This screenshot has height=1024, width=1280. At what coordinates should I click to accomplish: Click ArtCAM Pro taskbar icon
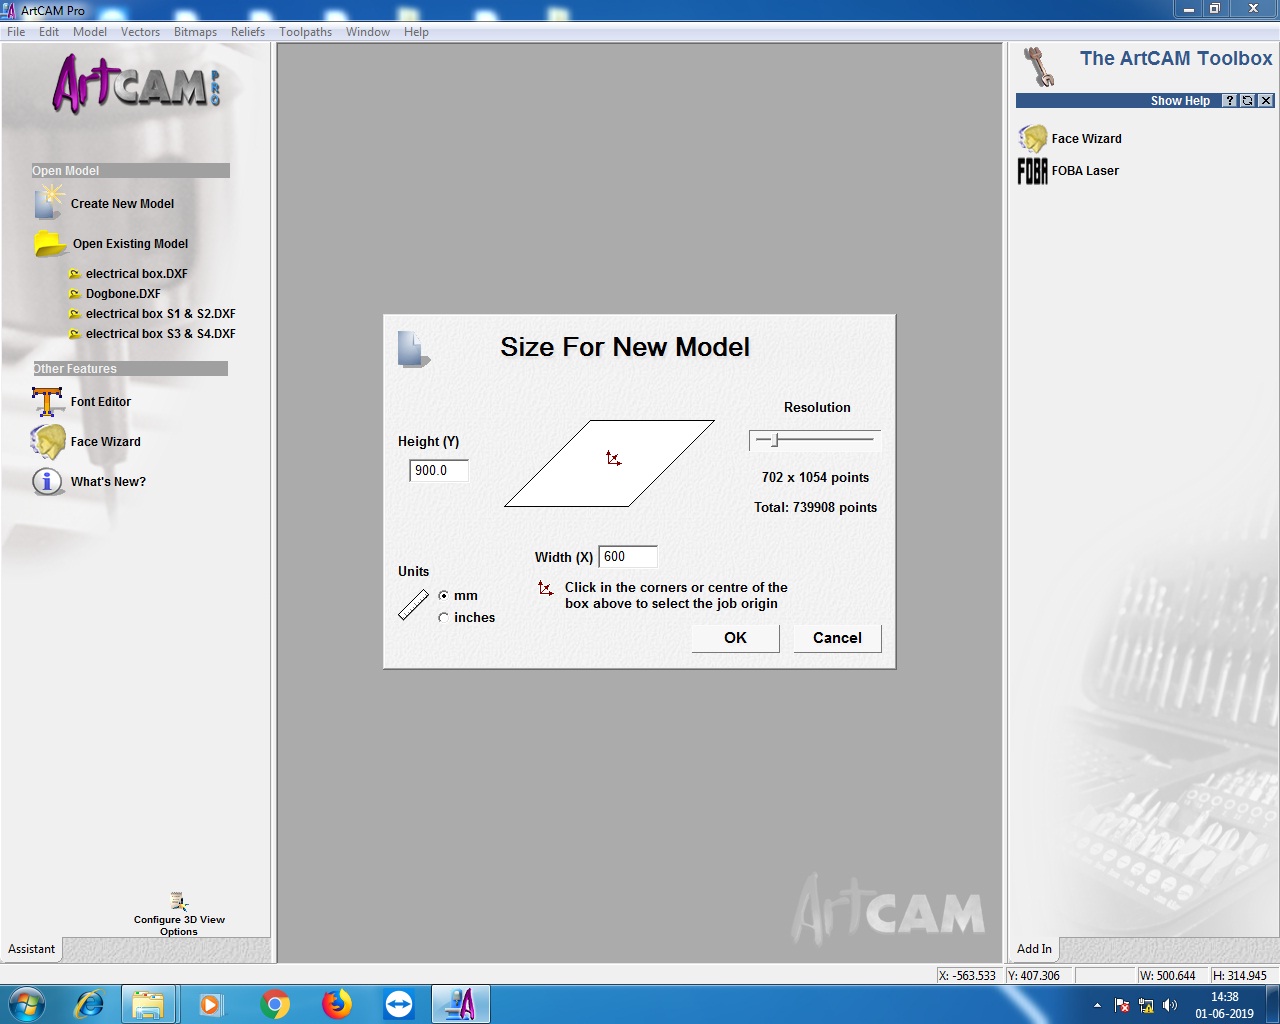coord(461,1004)
